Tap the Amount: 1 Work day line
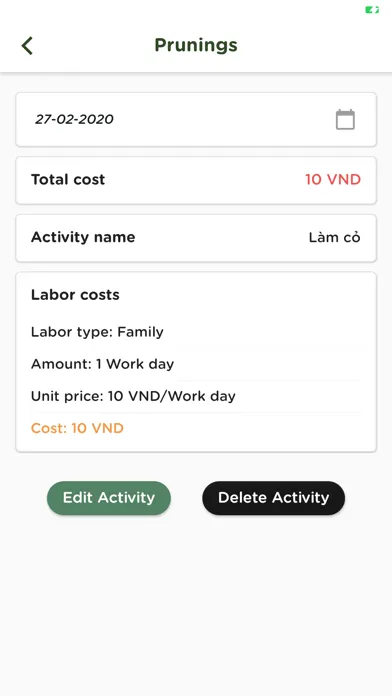The width and height of the screenshot is (392, 696). pos(103,364)
